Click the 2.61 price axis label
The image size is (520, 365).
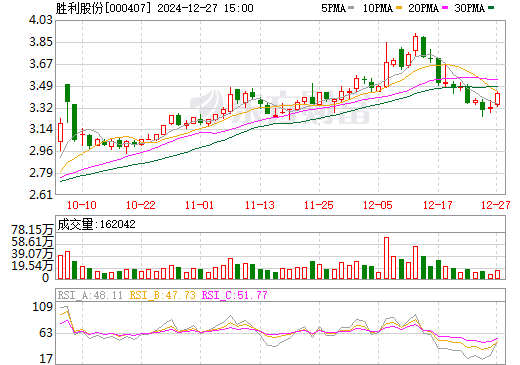tap(41, 195)
